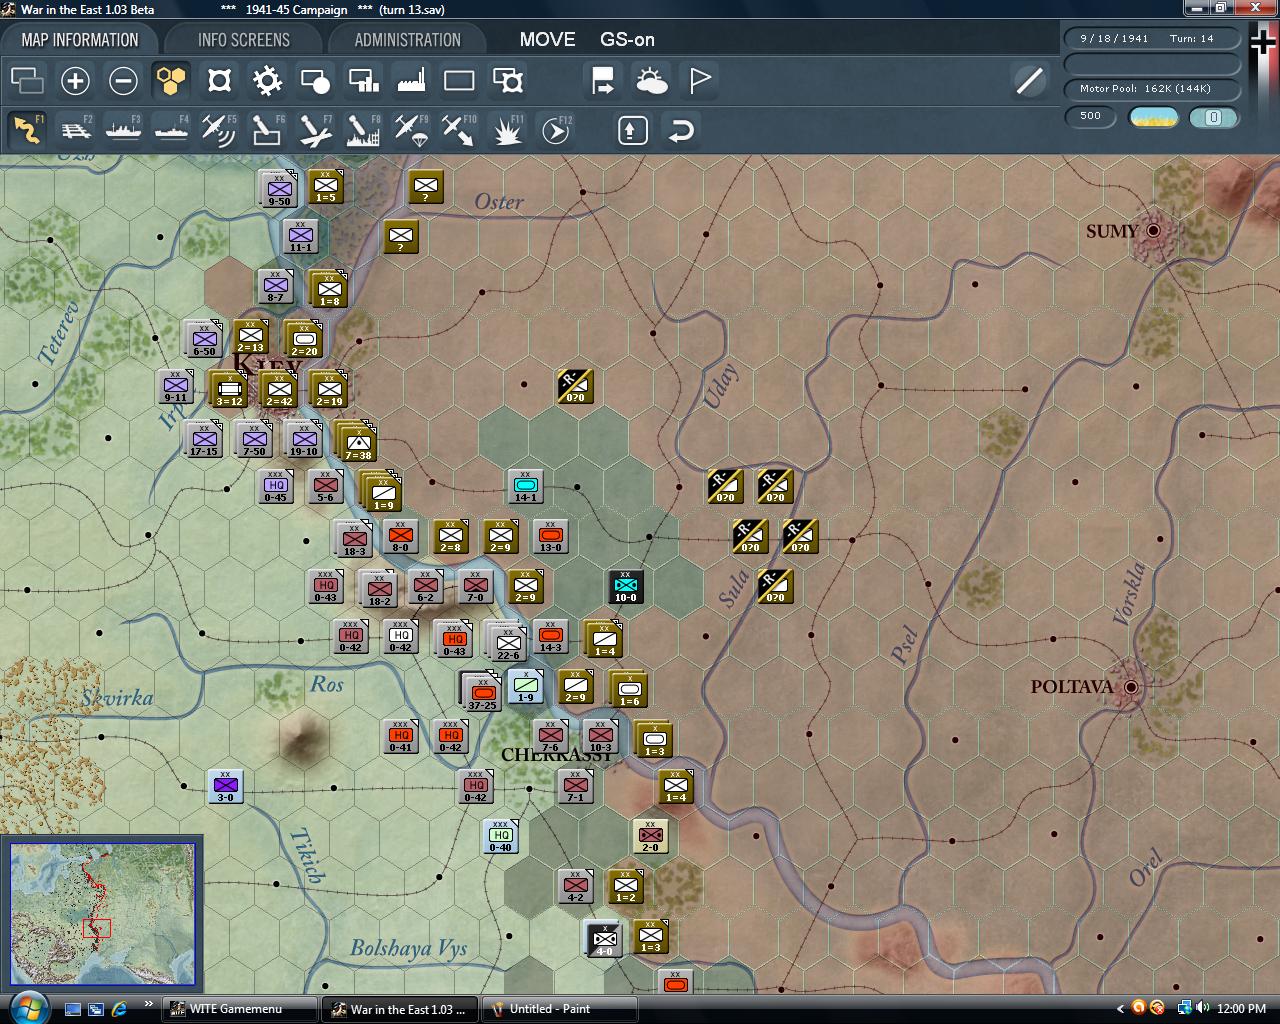Click Internet Explorer quick launch icon
1280x1024 pixels.
pos(120,1009)
